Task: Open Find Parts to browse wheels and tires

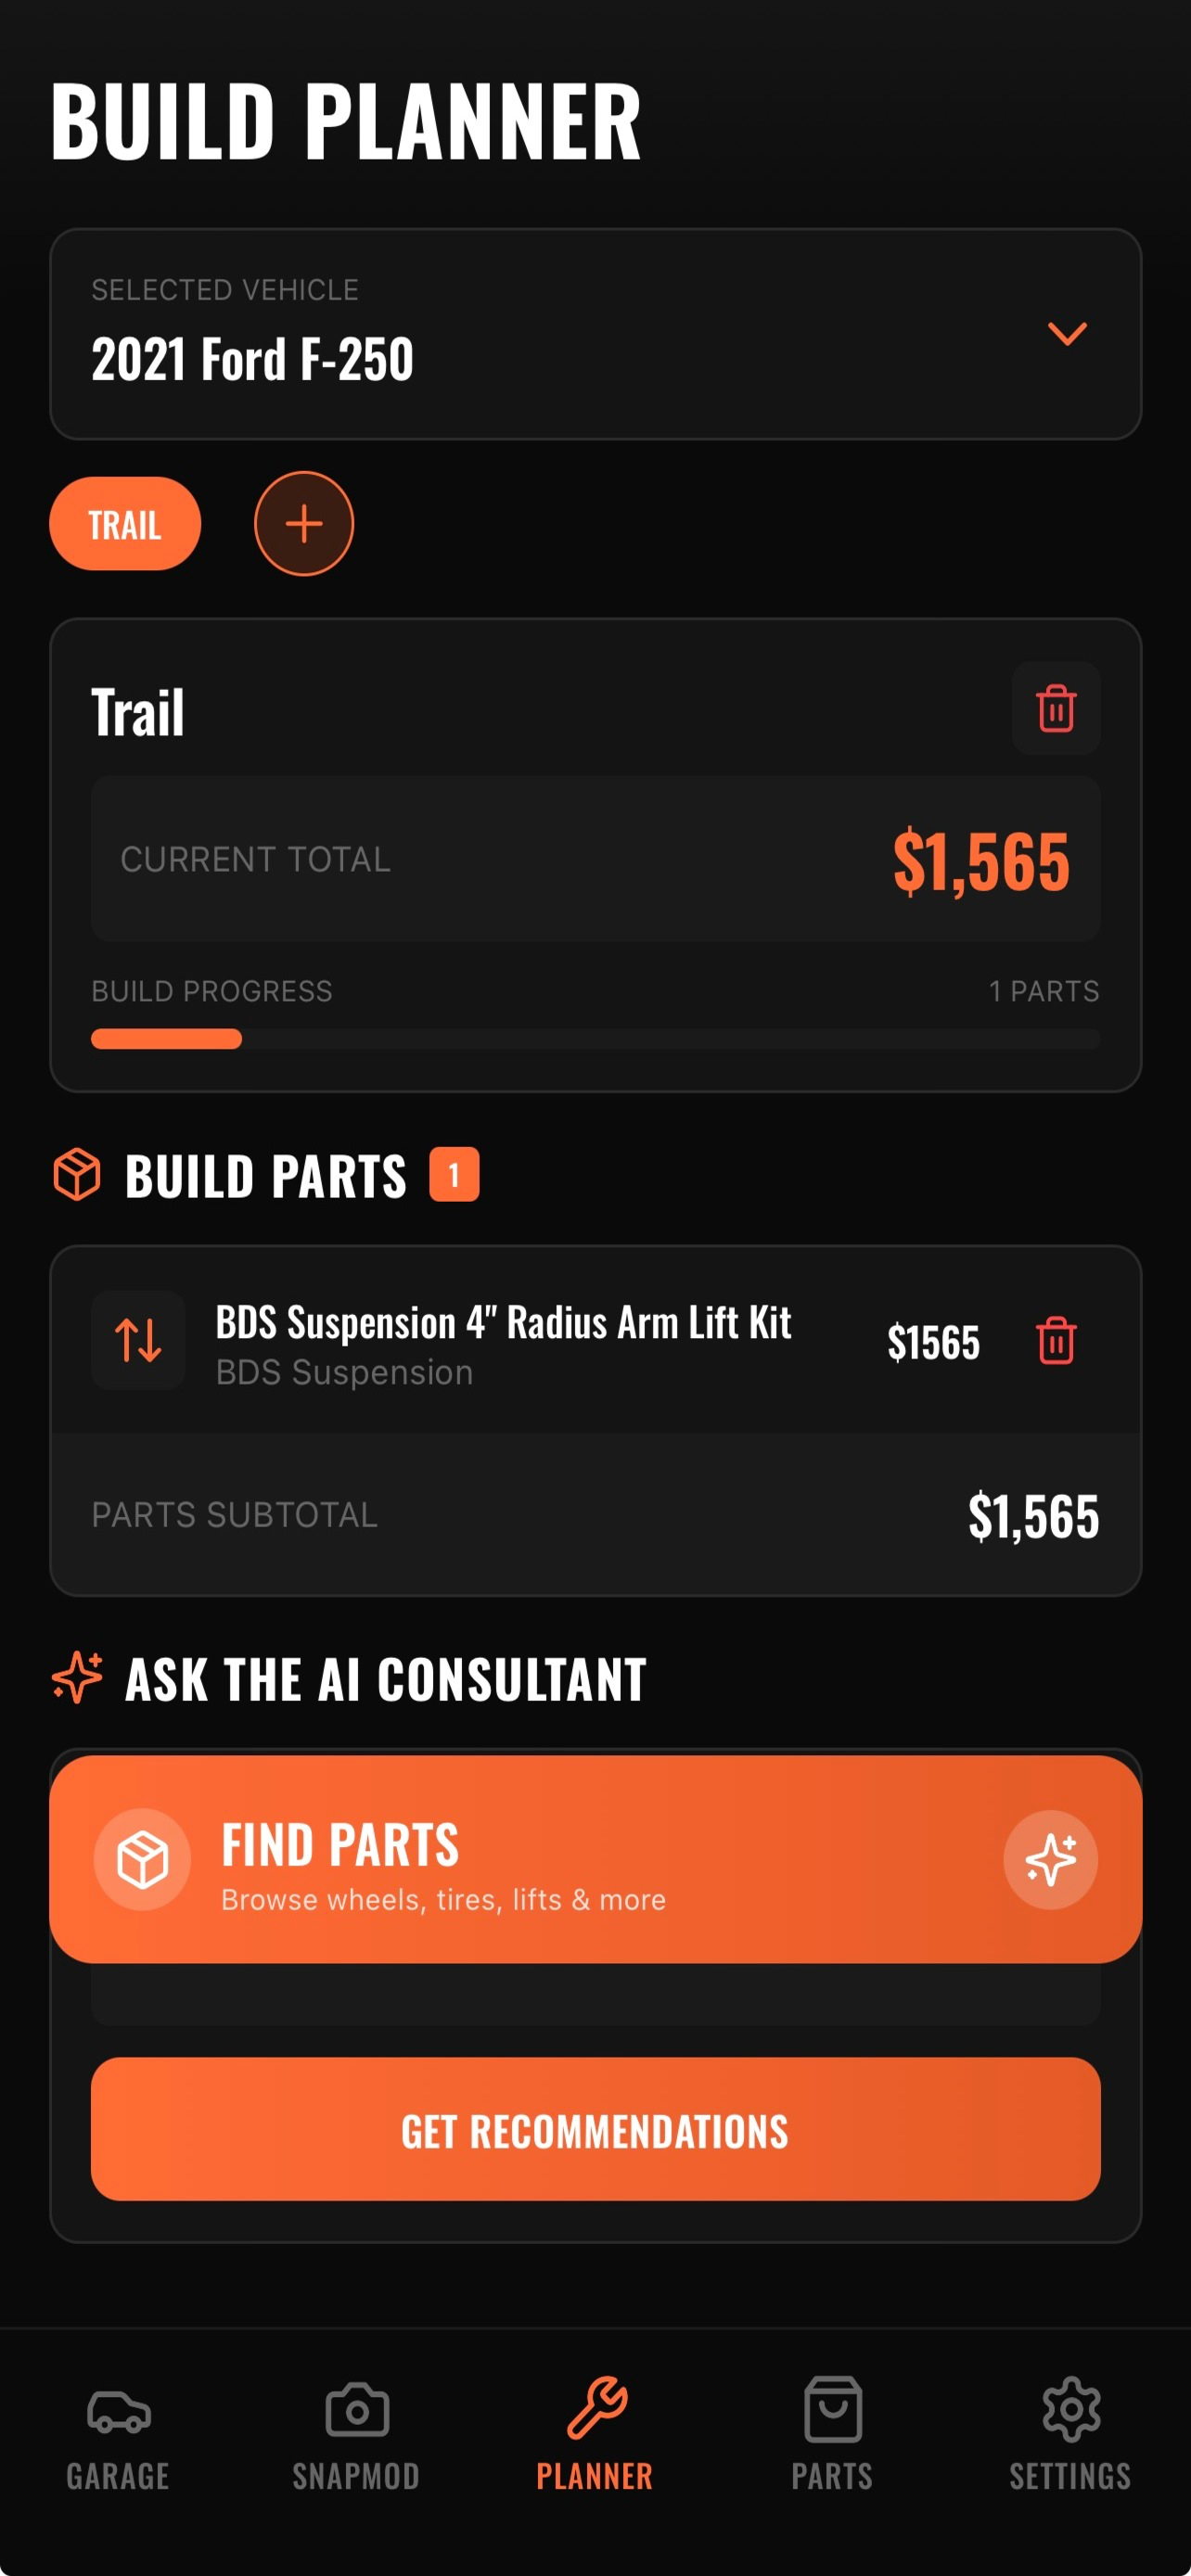Action: click(x=596, y=1859)
